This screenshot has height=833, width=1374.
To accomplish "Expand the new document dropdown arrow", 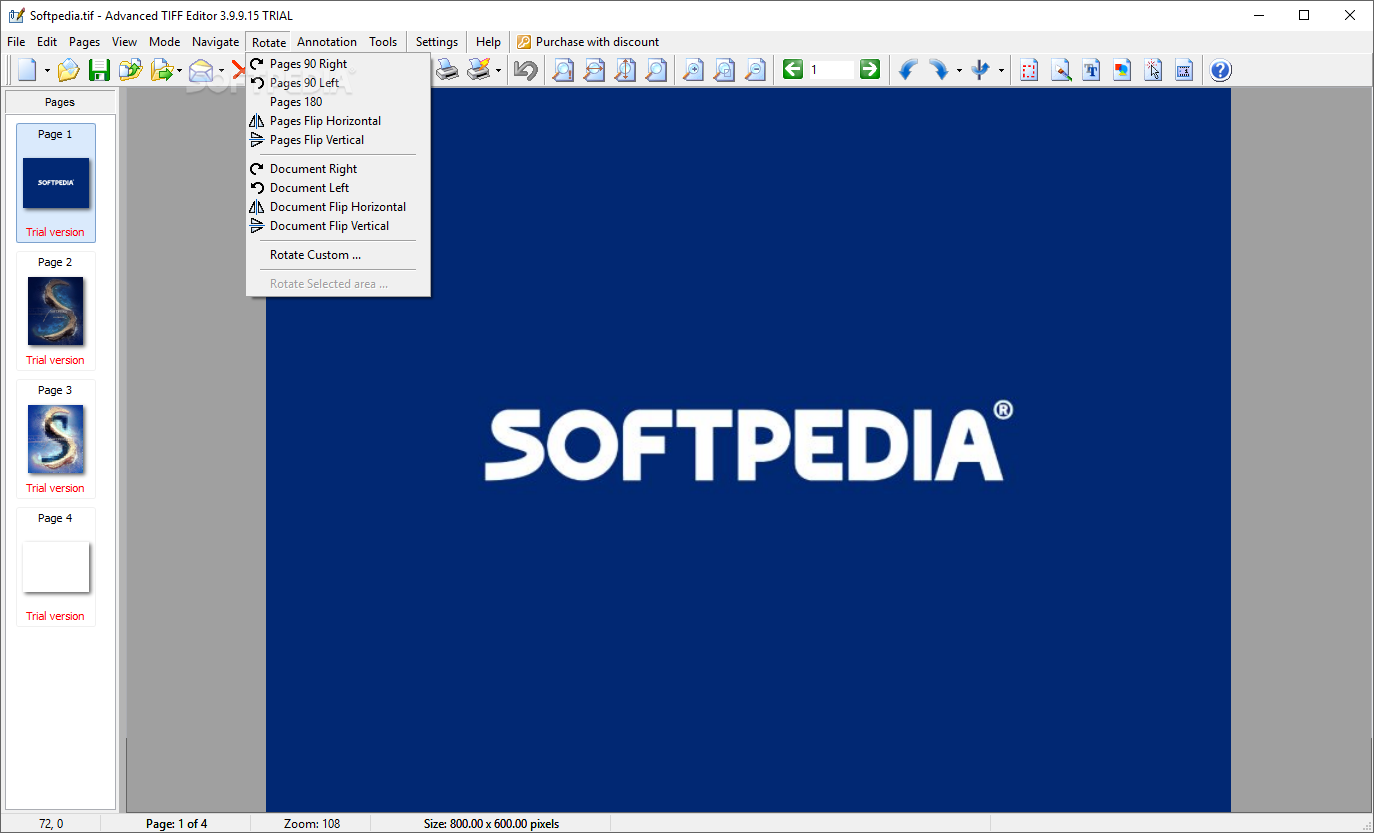I will tap(47, 71).
